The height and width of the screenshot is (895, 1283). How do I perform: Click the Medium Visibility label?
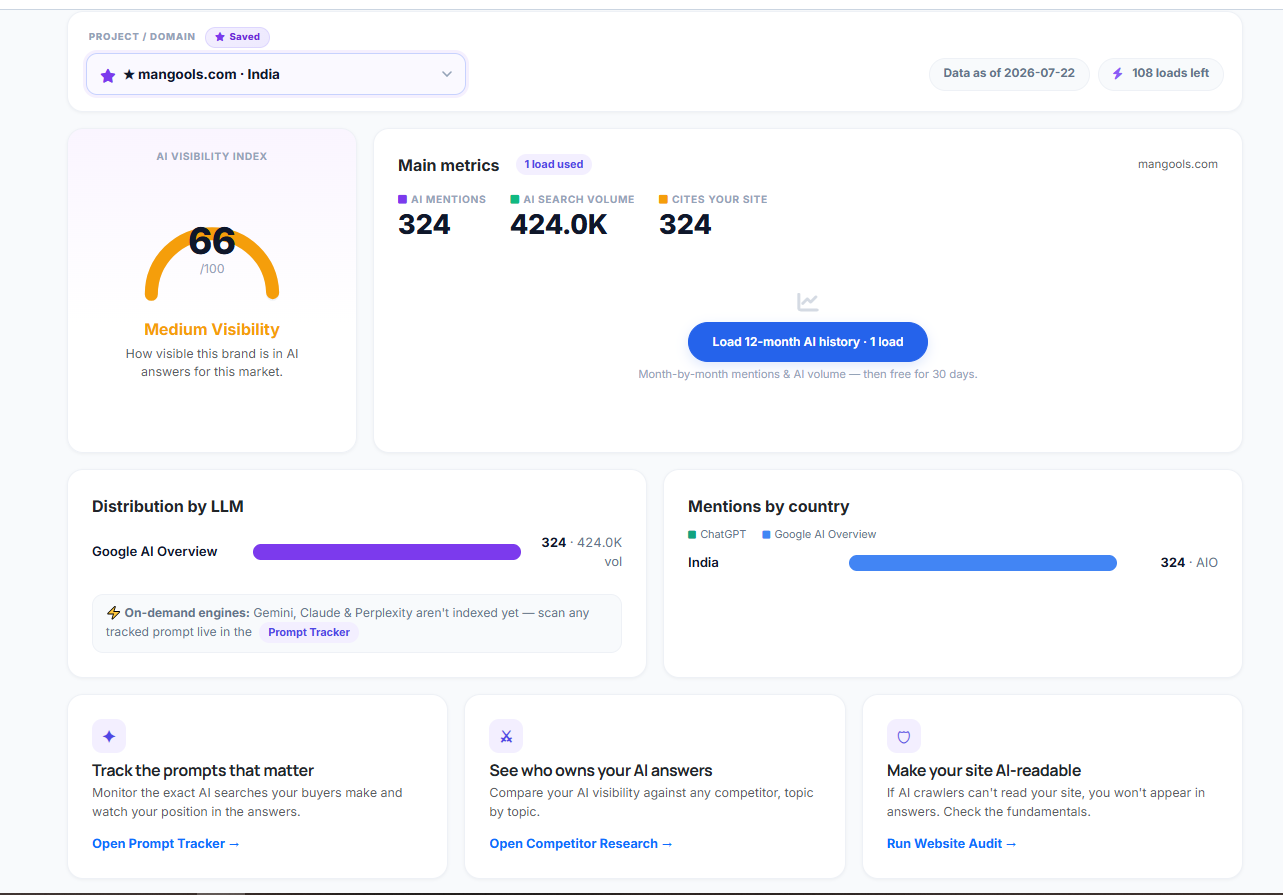coord(212,329)
